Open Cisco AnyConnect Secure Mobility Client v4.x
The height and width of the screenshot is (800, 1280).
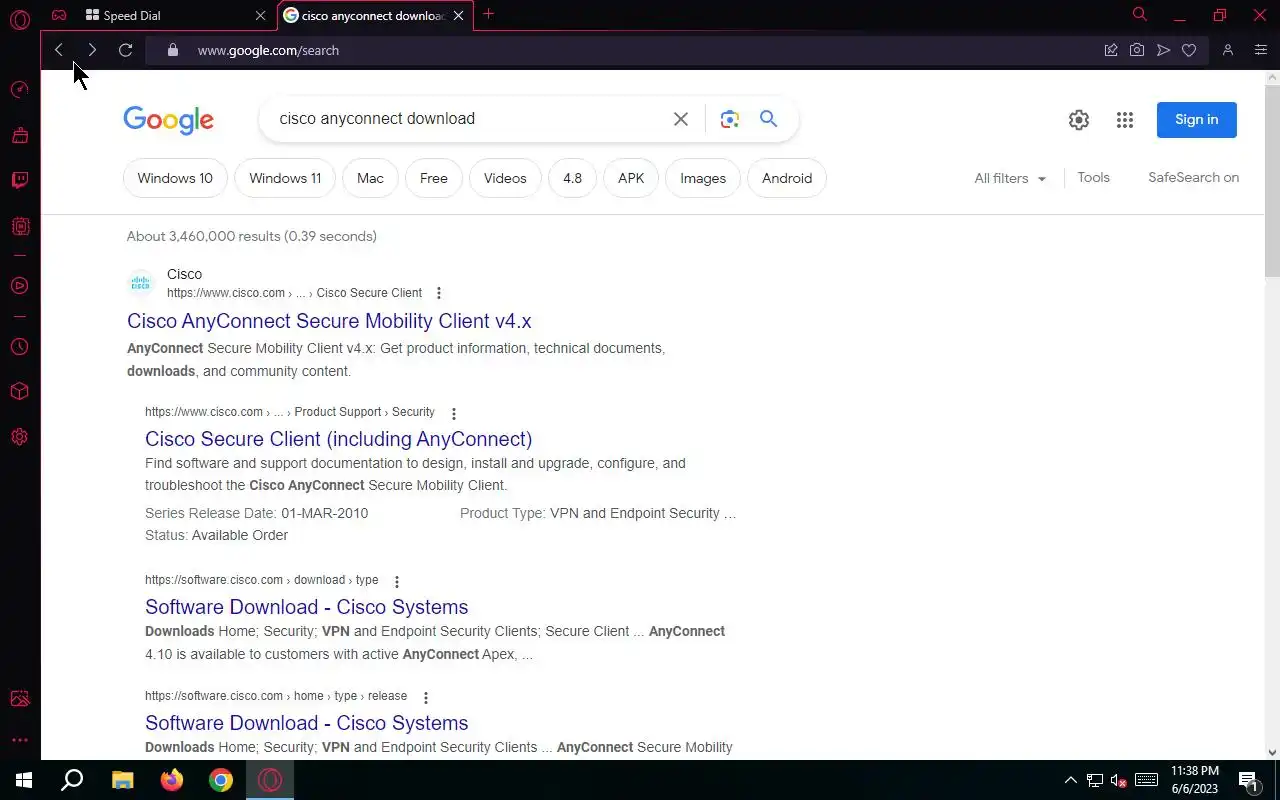pyautogui.click(x=329, y=321)
